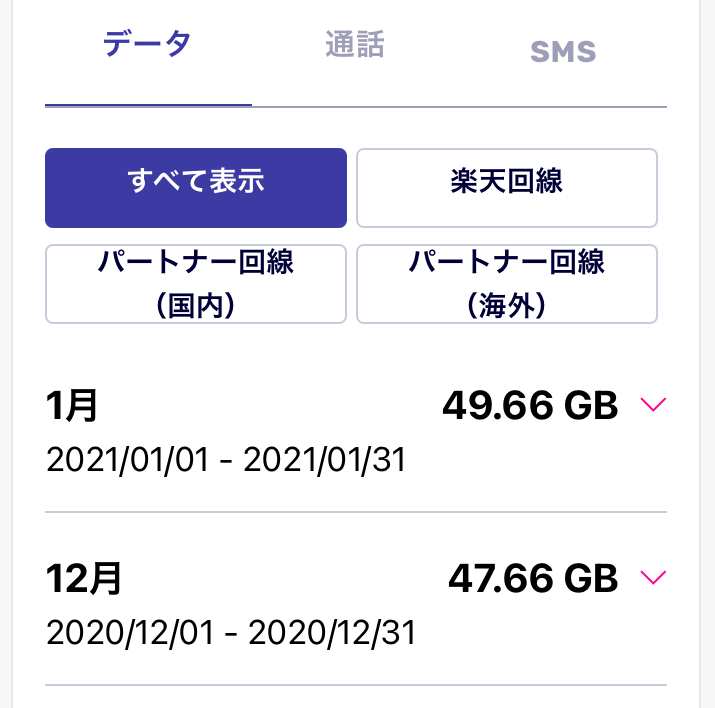The height and width of the screenshot is (708, 715).
Task: Filter by パートナー回線(国内)
Action: click(196, 284)
